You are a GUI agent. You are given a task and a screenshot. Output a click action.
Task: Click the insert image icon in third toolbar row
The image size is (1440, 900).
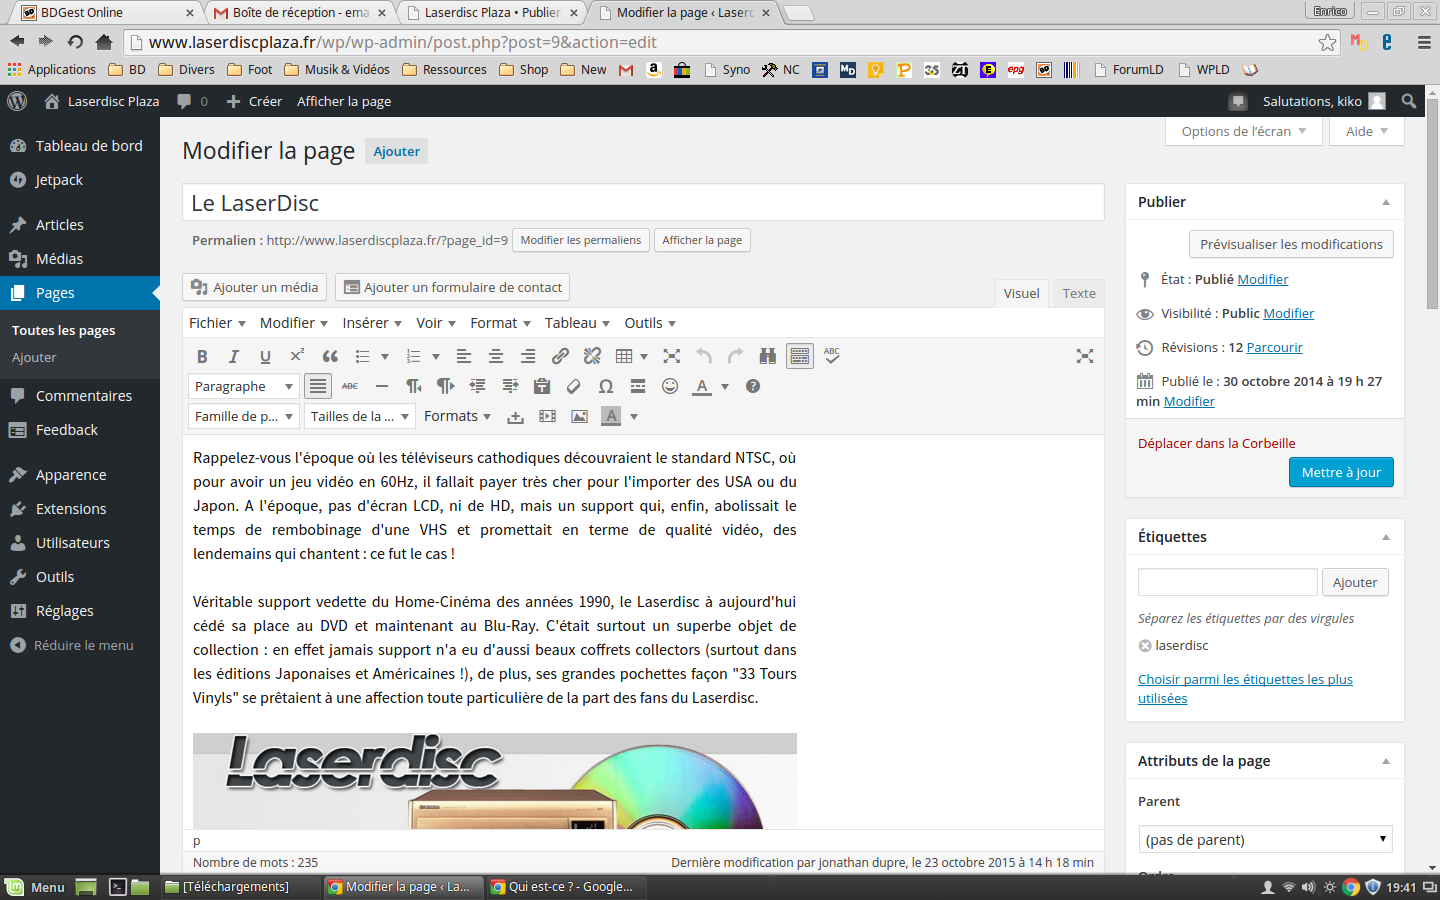click(579, 416)
